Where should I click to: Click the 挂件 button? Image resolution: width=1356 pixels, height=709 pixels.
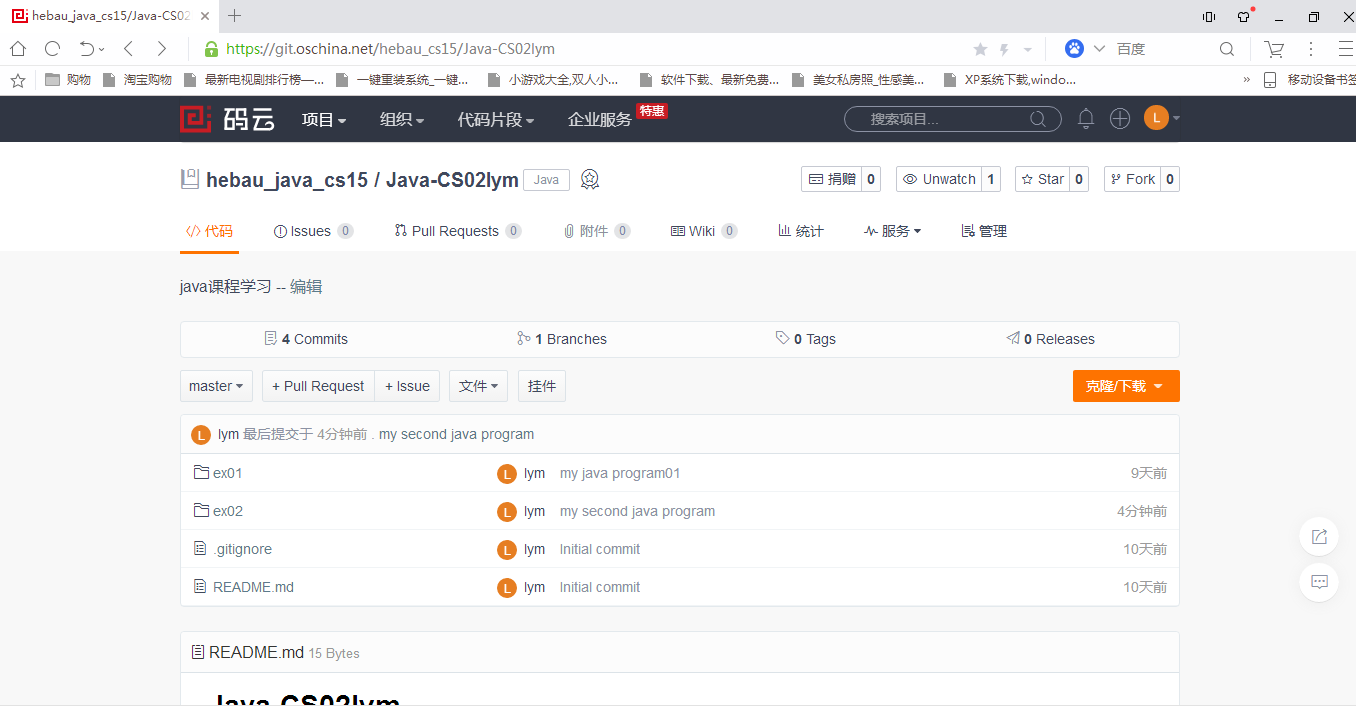(542, 386)
